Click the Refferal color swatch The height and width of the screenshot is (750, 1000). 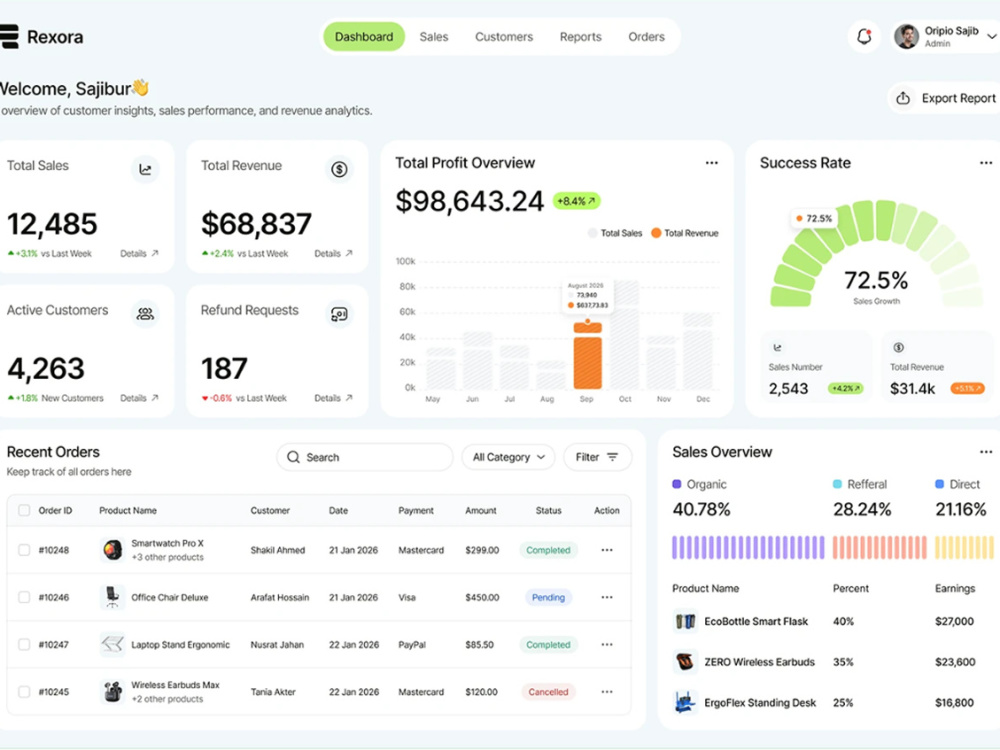coord(837,484)
